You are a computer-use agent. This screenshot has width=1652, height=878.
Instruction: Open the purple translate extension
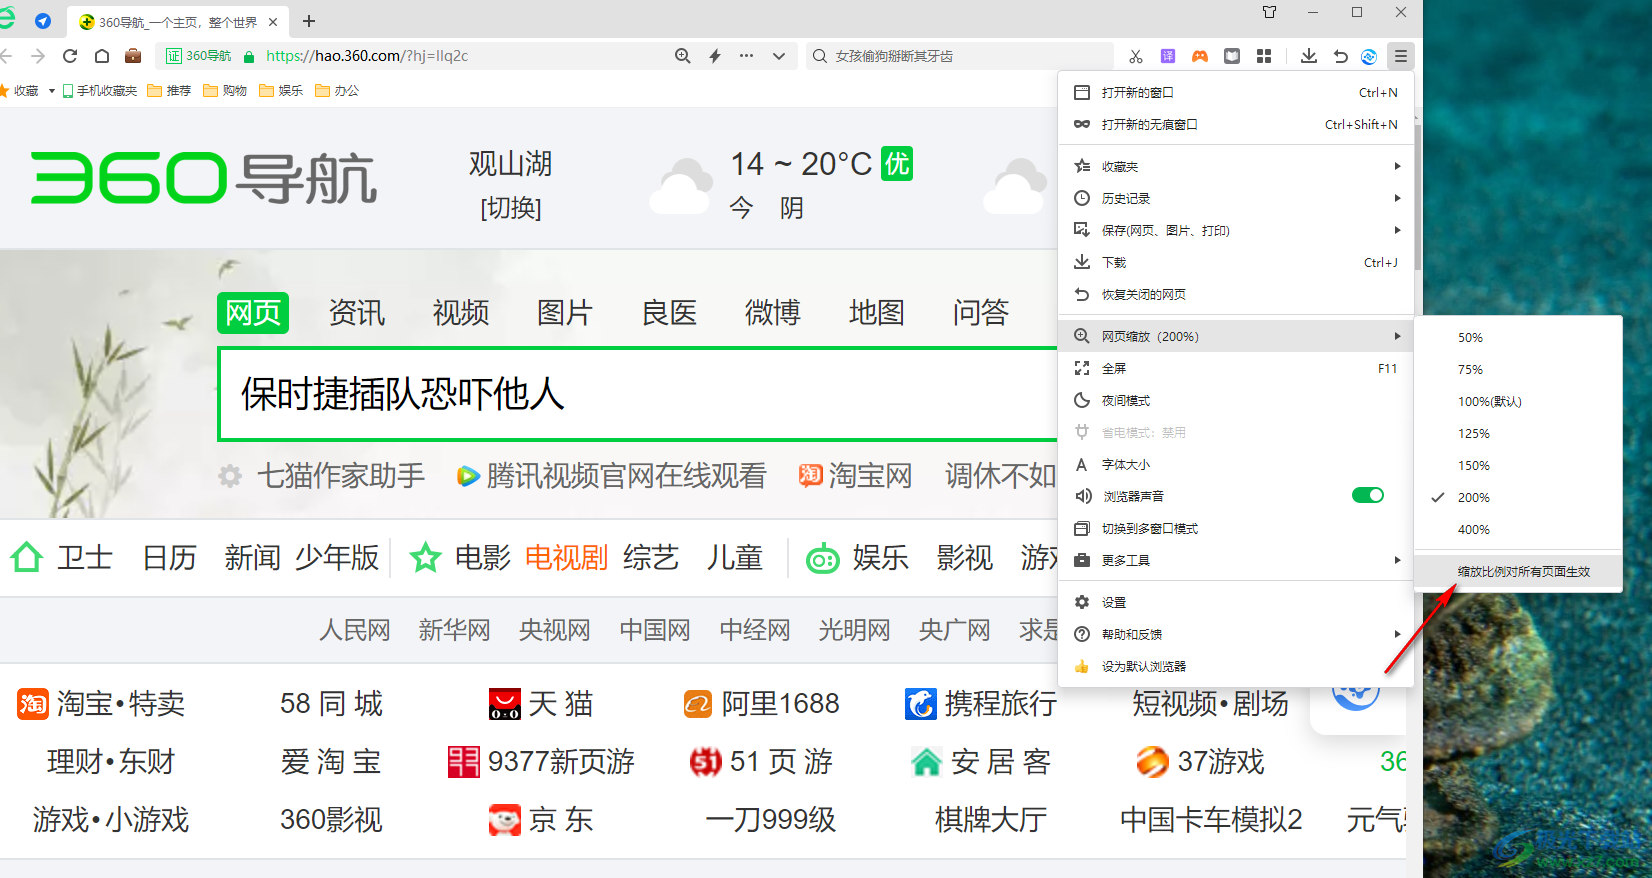point(1167,56)
